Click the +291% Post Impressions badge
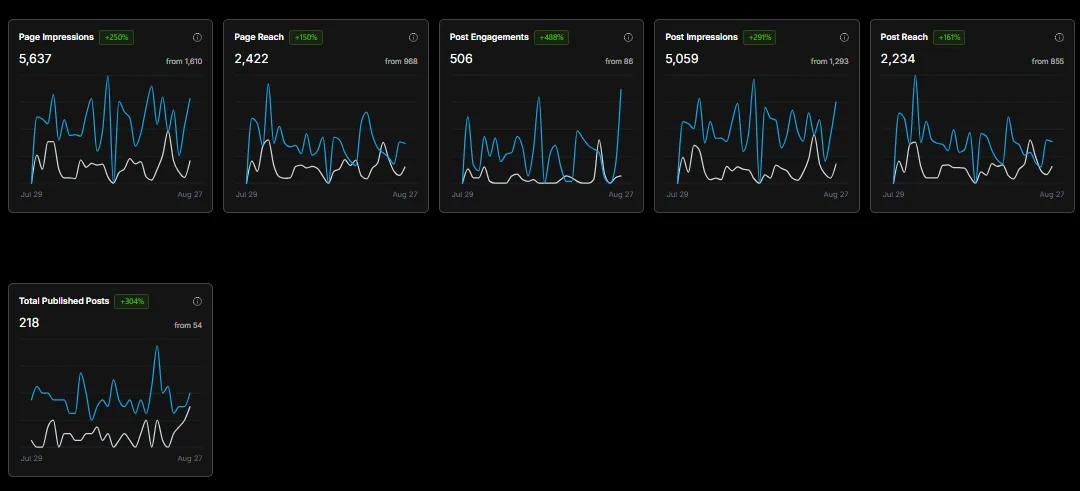Image resolution: width=1080 pixels, height=491 pixels. click(760, 37)
